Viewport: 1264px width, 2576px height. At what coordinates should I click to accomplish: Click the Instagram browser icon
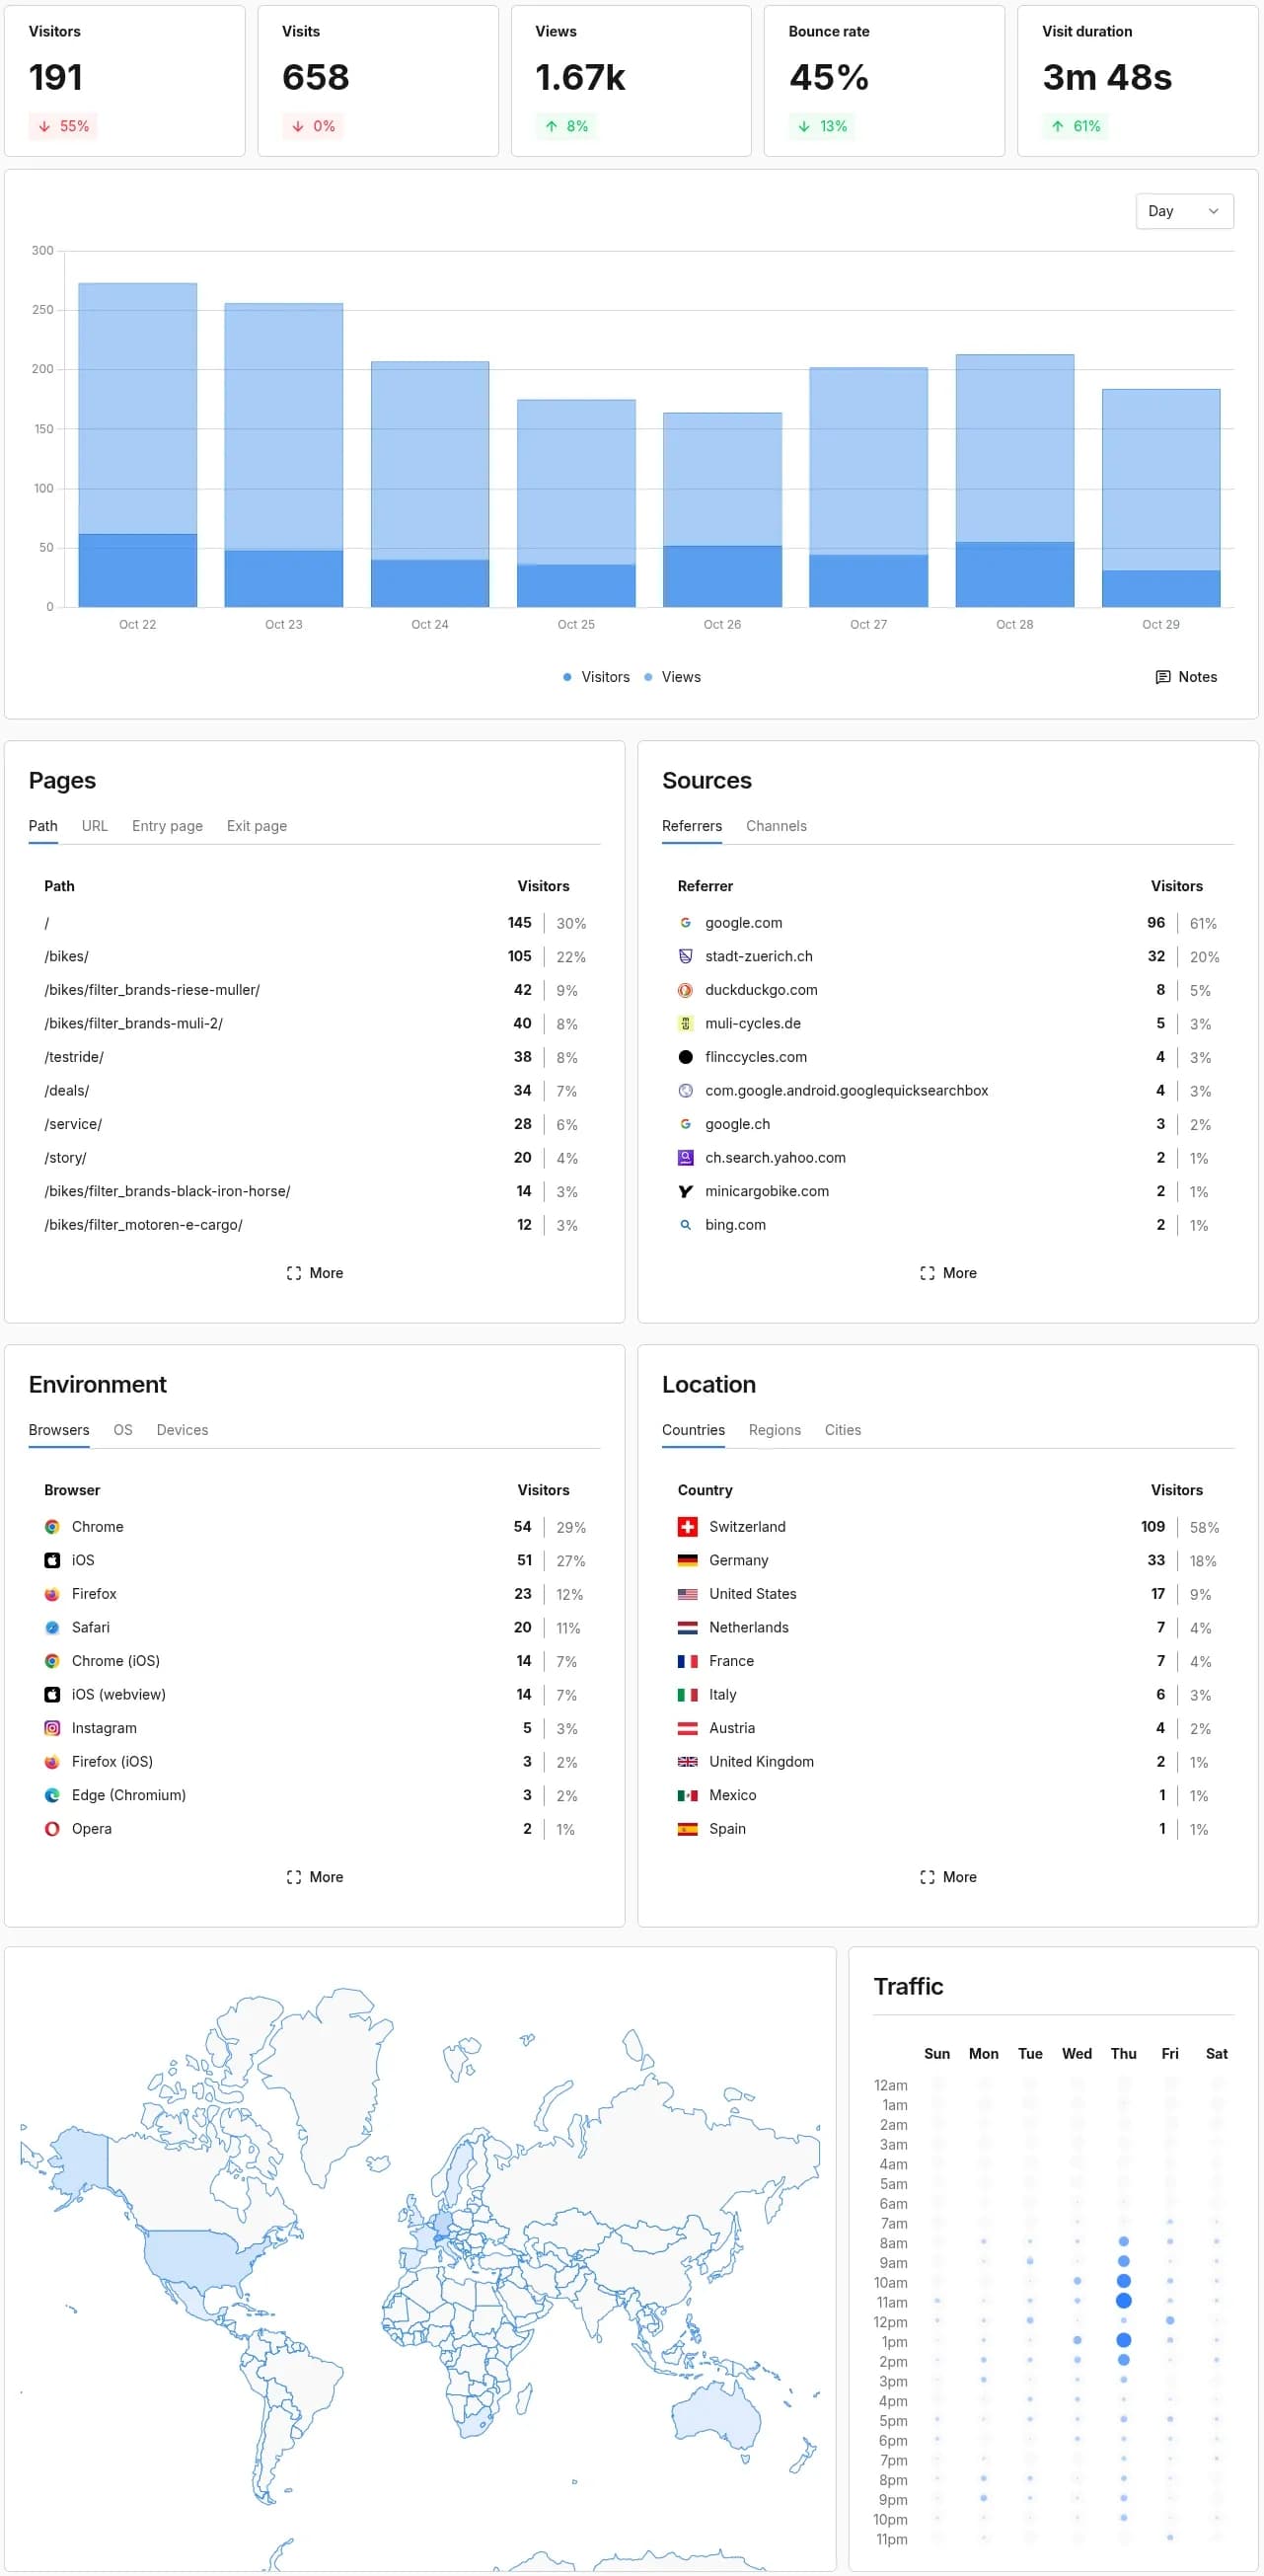(x=52, y=1728)
